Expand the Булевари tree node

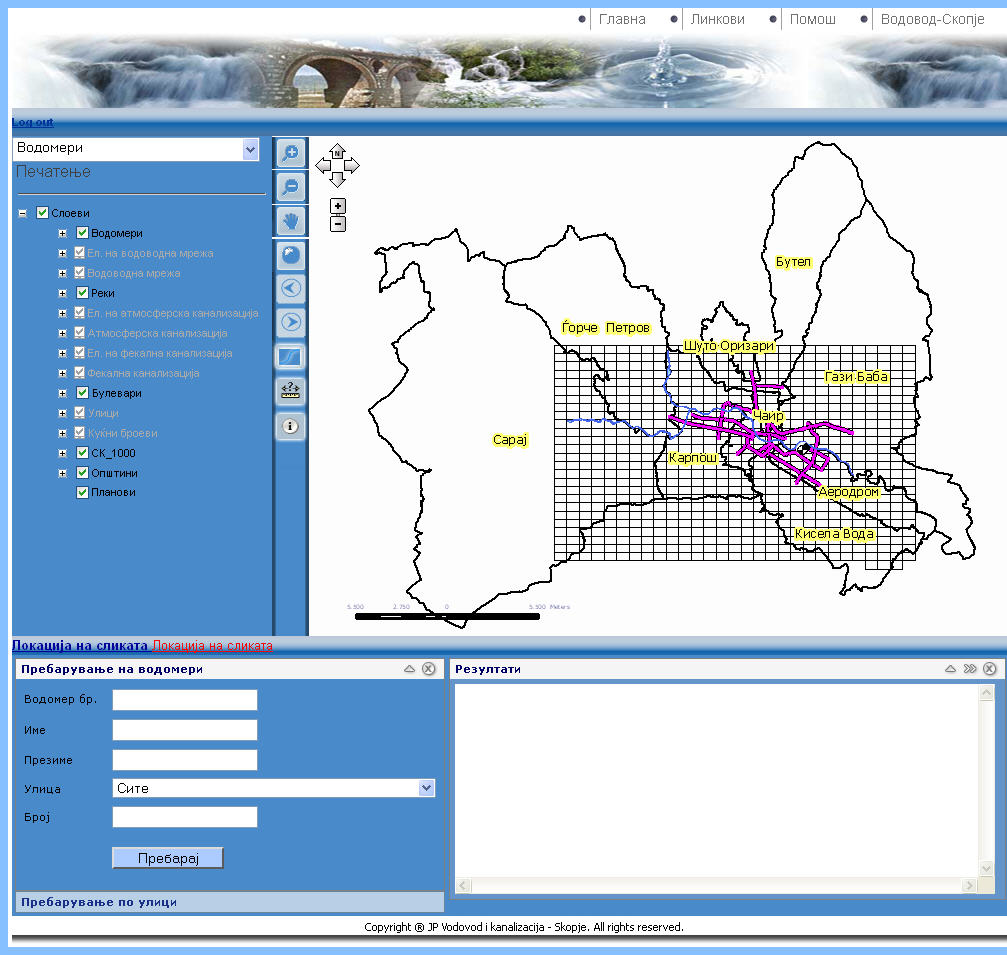[x=62, y=392]
